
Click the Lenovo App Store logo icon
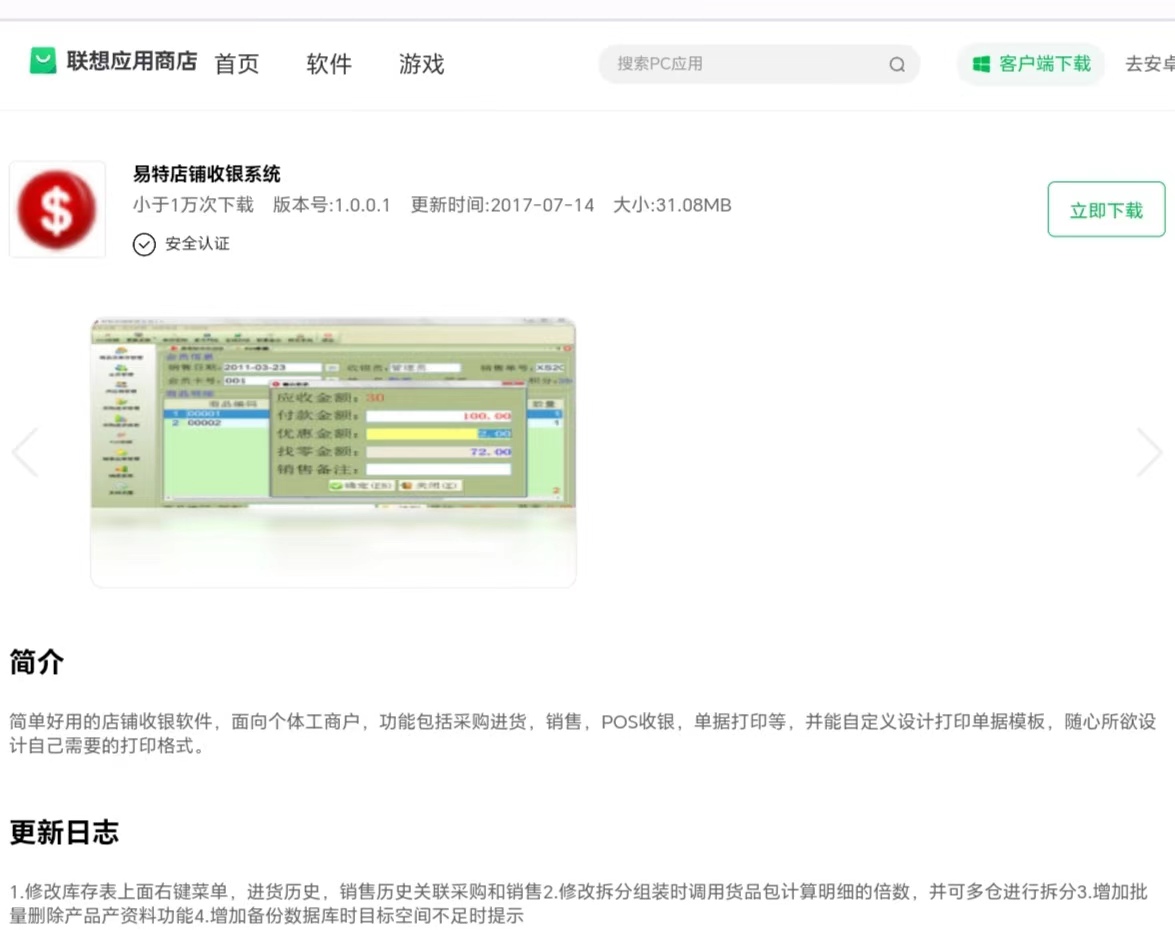pos(43,61)
